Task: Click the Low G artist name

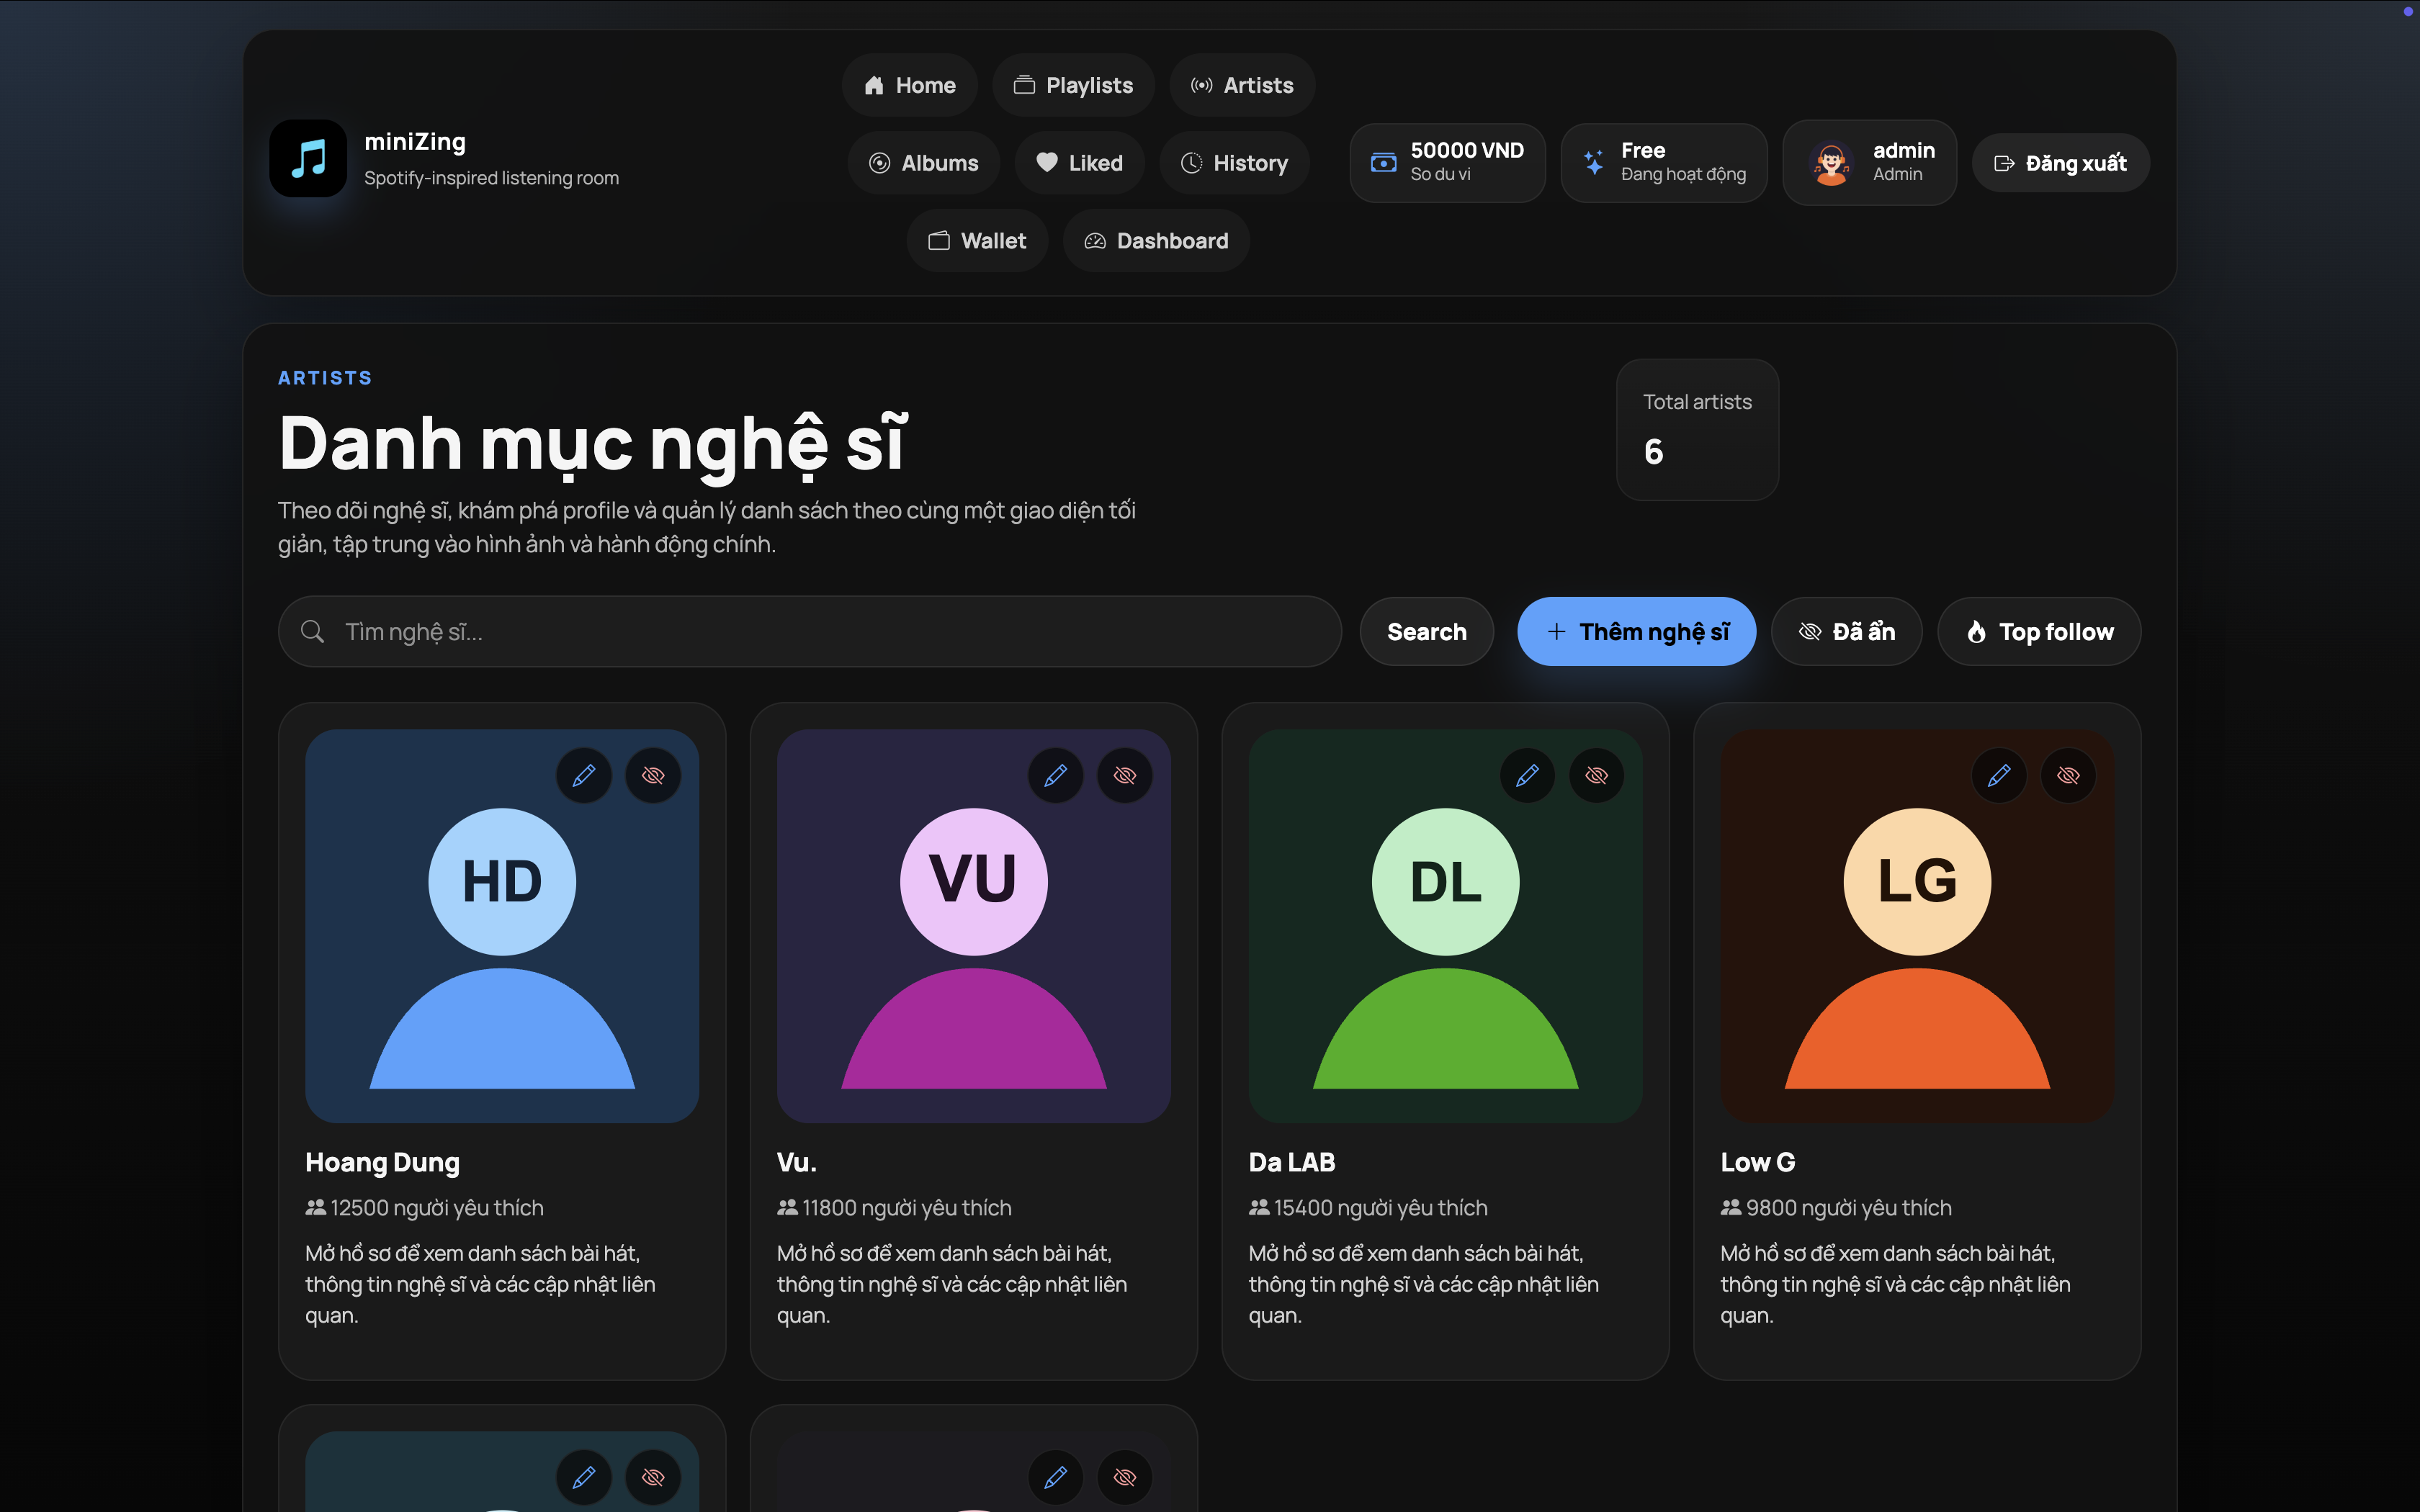Action: pos(1758,1162)
